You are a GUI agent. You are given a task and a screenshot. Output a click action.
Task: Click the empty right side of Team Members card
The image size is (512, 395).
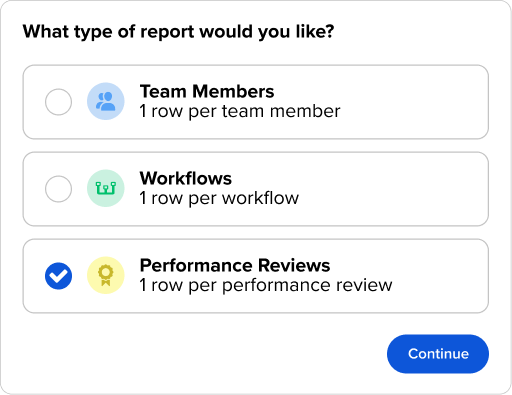413,102
